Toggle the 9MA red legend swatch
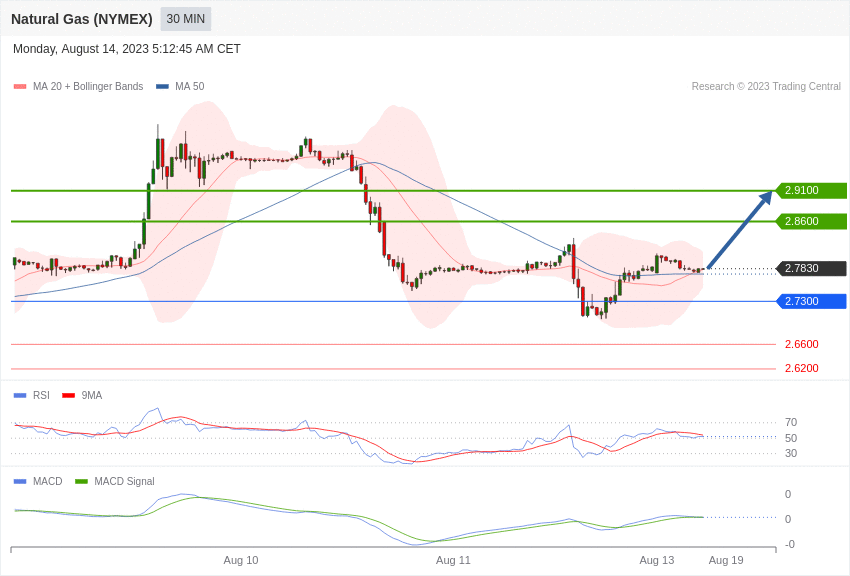This screenshot has height=576, width=850. 69,396
